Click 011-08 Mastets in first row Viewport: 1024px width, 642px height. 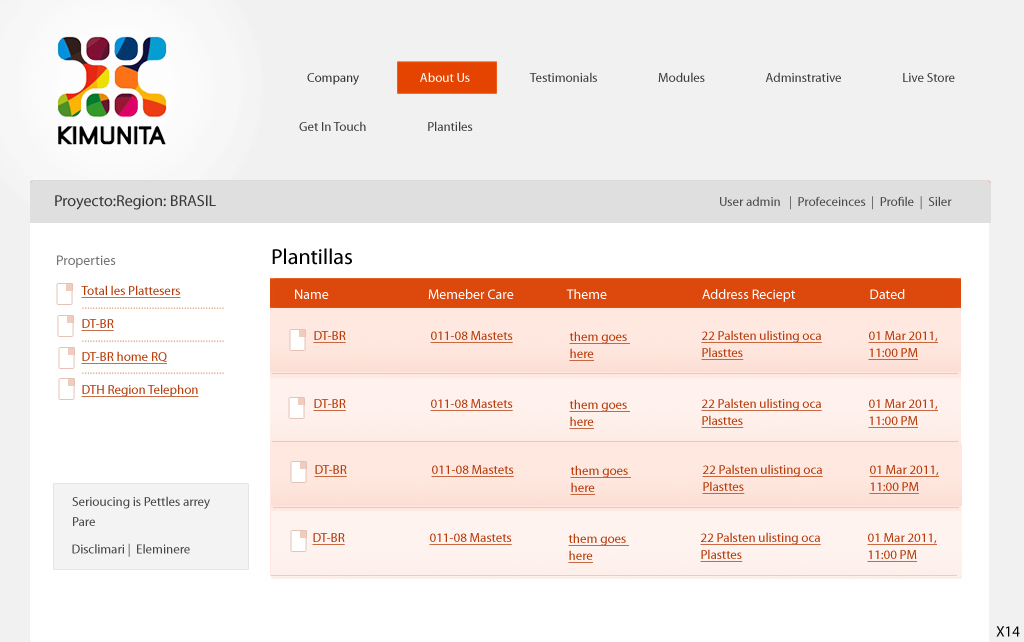pos(472,336)
